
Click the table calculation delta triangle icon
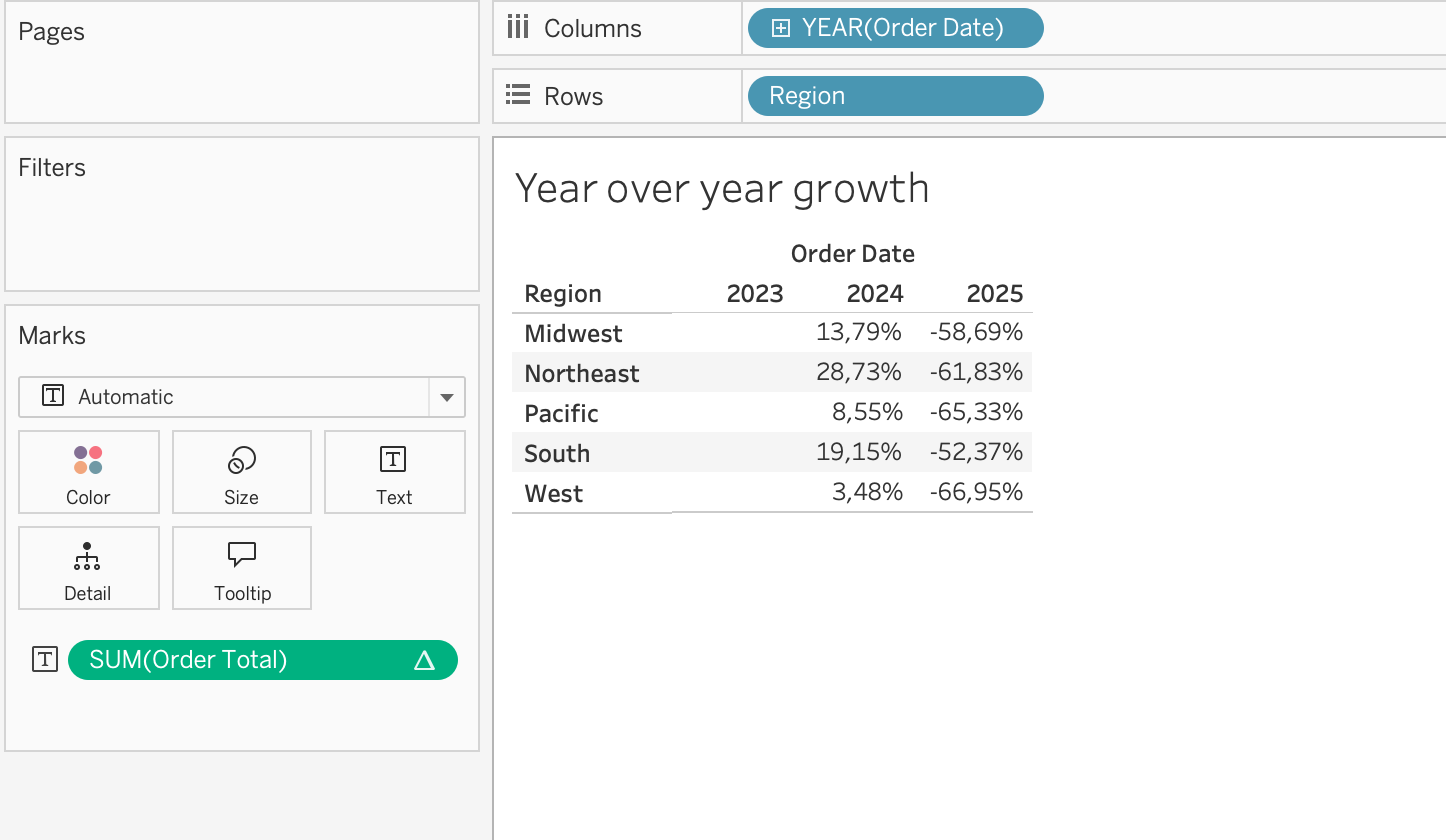click(424, 660)
